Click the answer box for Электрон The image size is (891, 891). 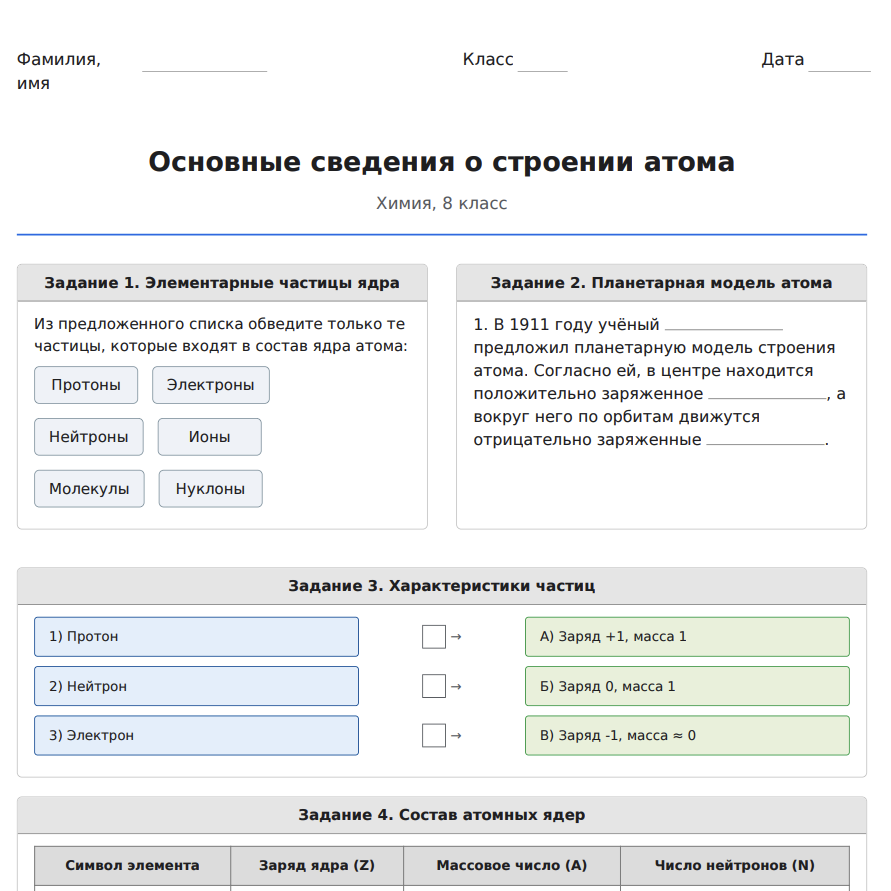pyautogui.click(x=434, y=735)
